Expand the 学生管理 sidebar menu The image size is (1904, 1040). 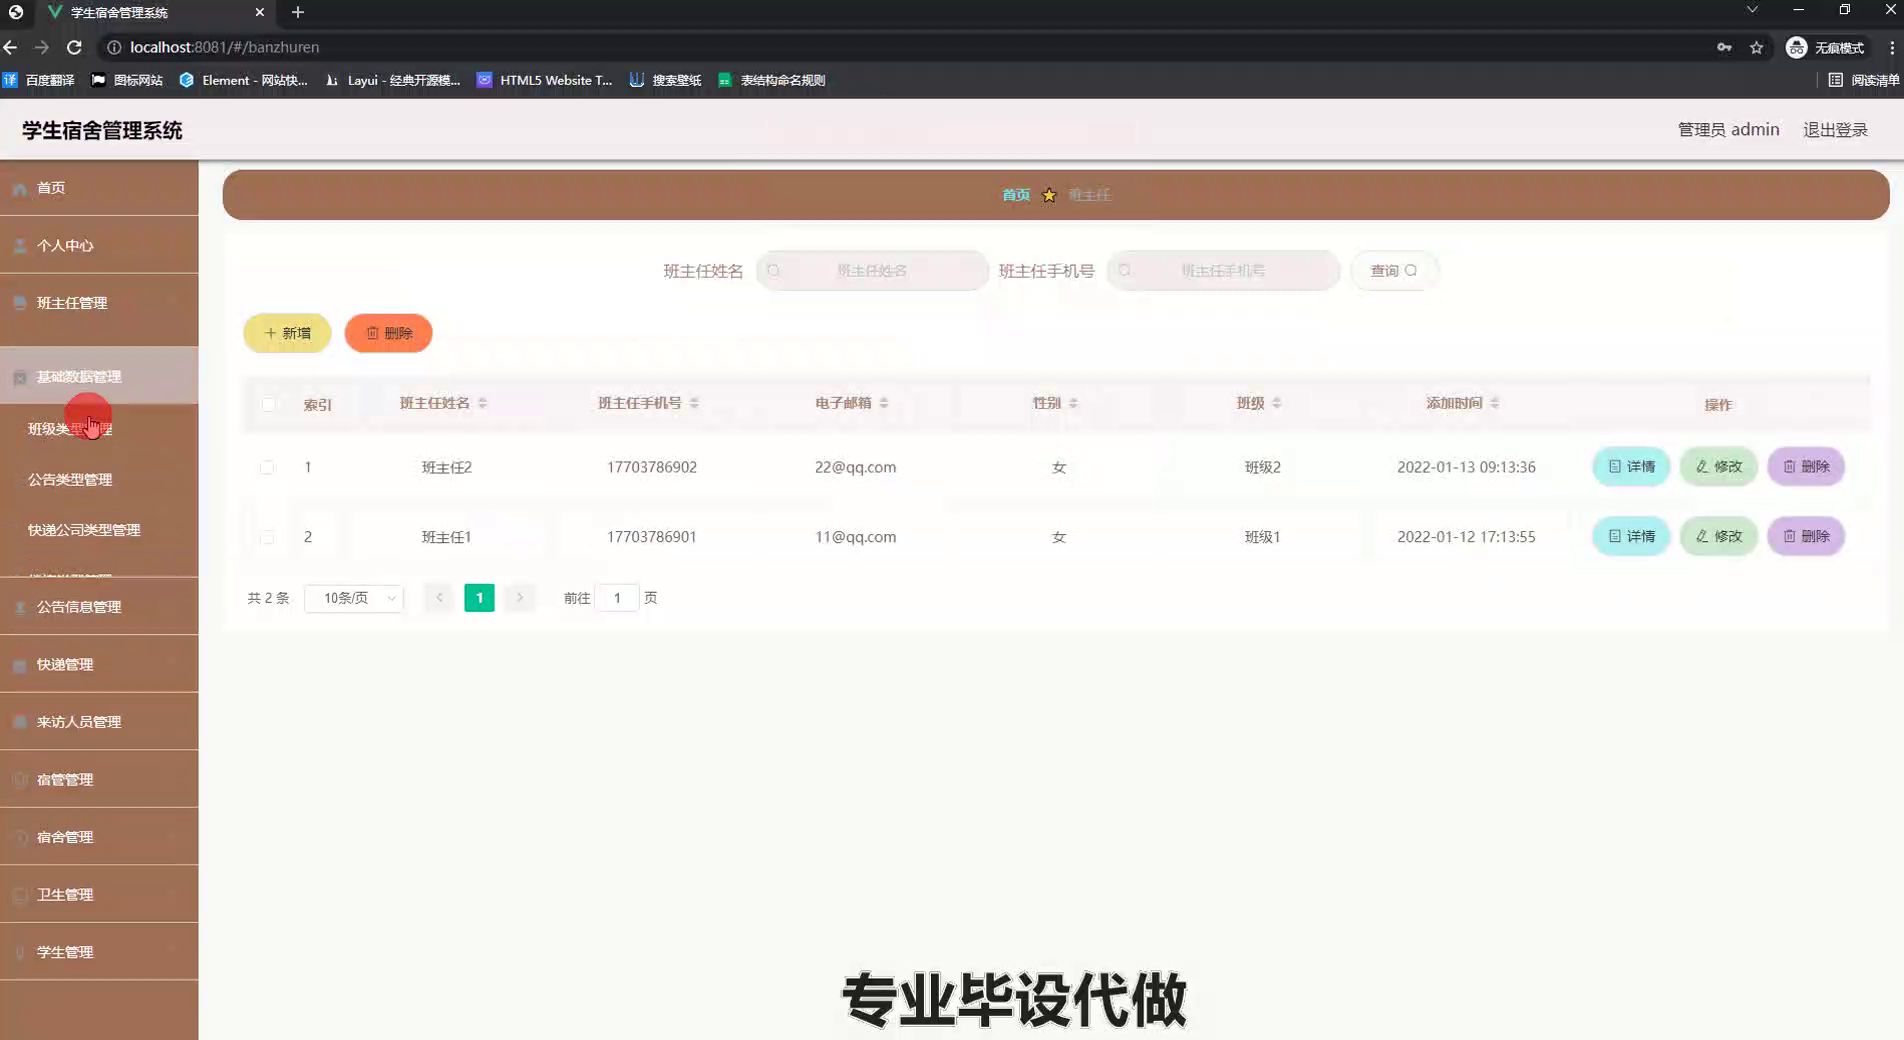click(x=99, y=952)
